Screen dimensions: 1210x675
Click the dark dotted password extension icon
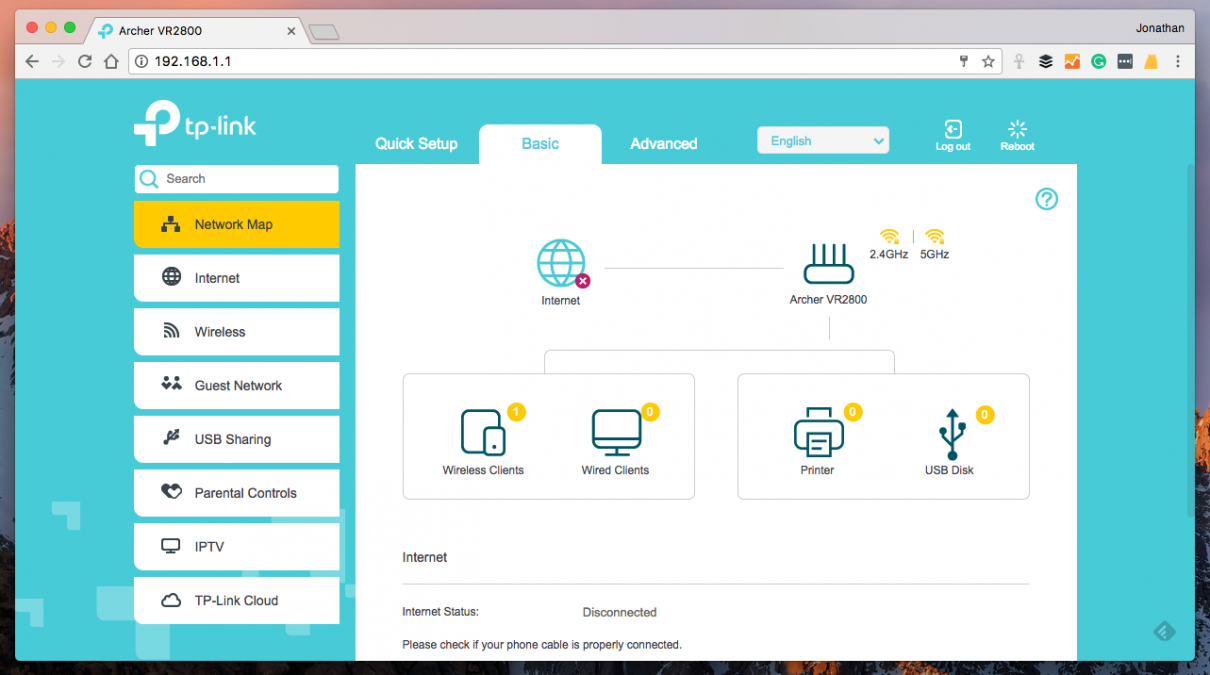pos(1125,61)
